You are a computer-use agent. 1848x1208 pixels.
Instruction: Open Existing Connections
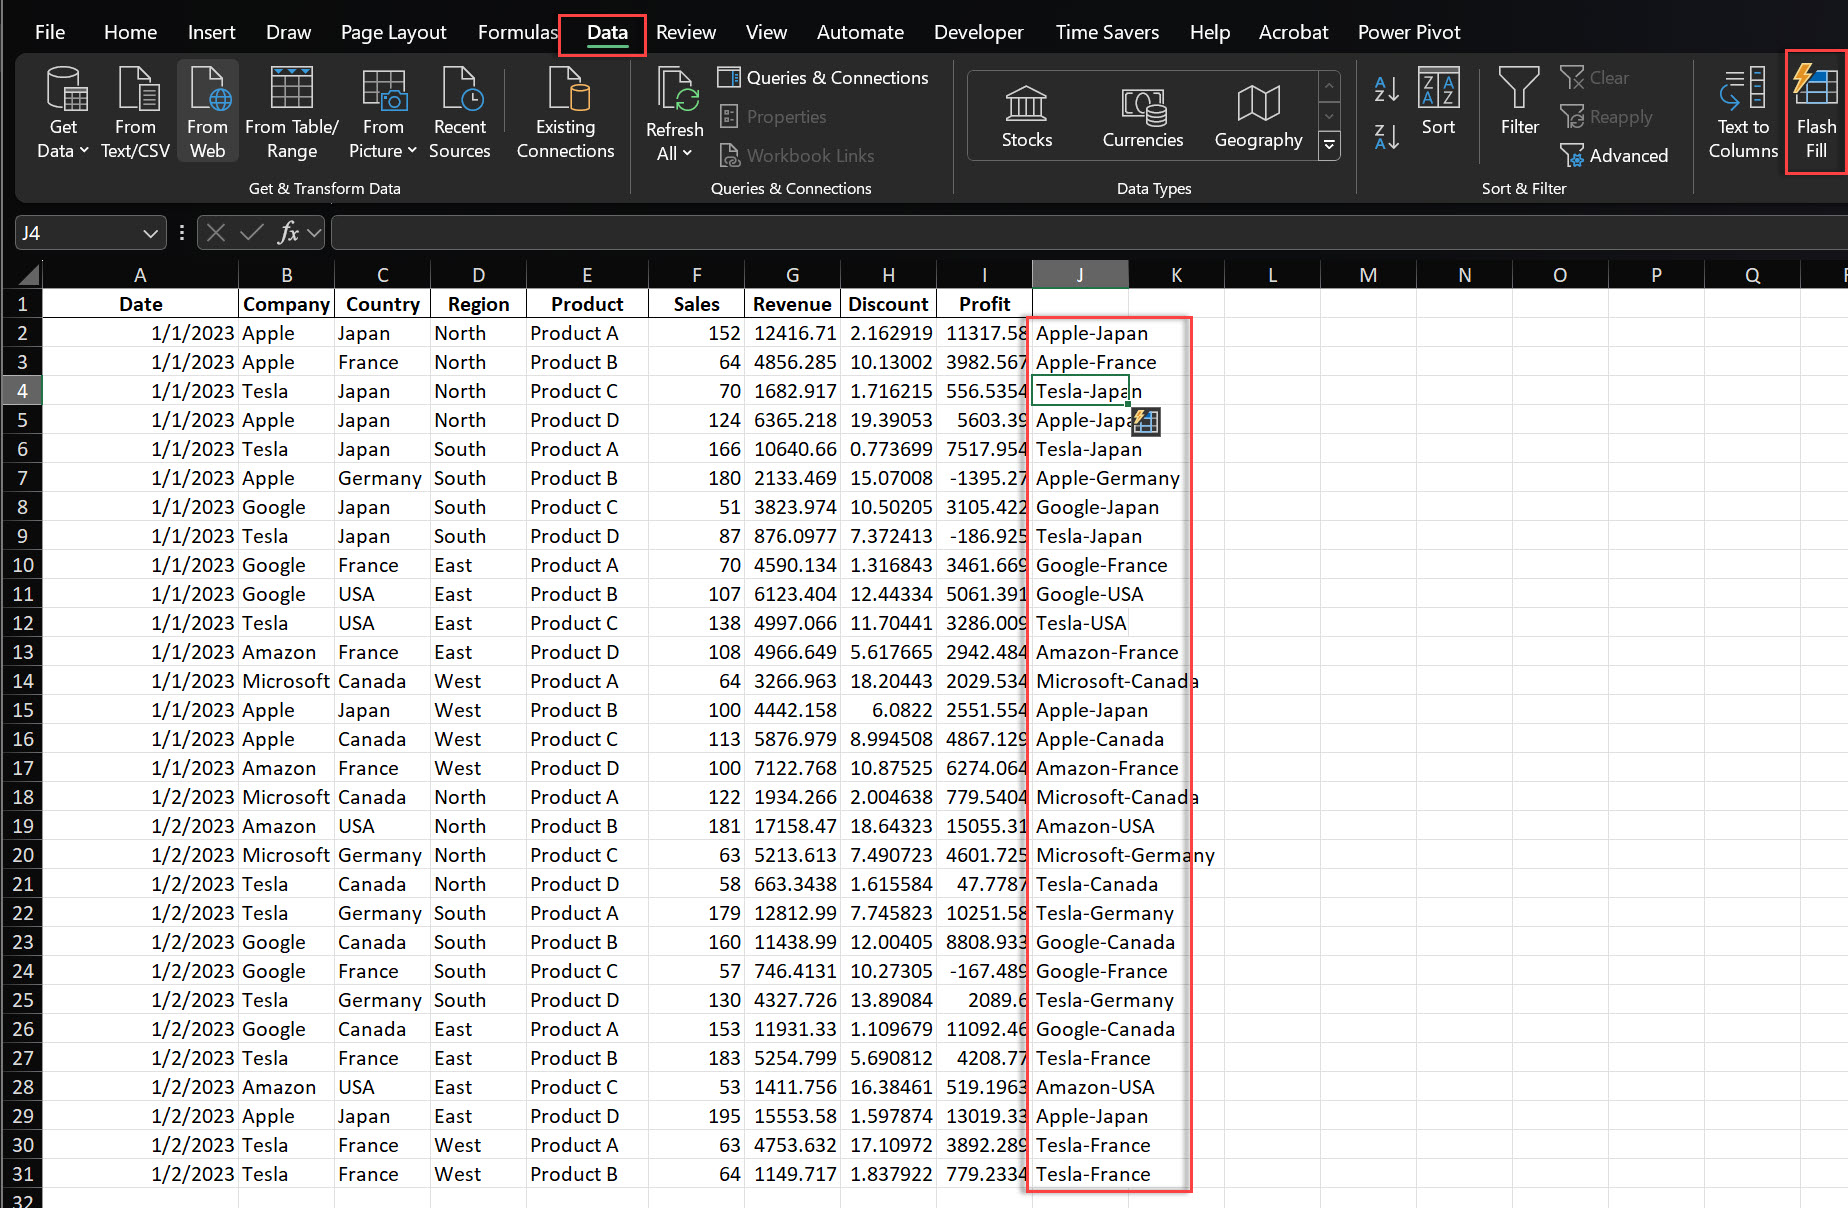tap(565, 112)
